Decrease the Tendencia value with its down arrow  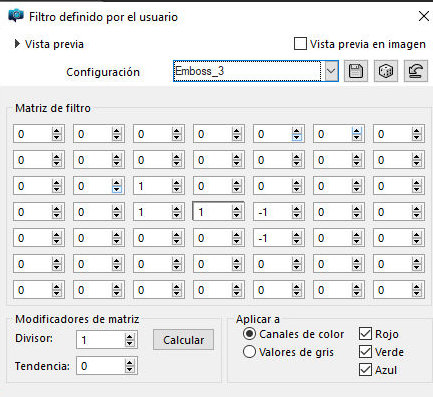pyautogui.click(x=130, y=369)
